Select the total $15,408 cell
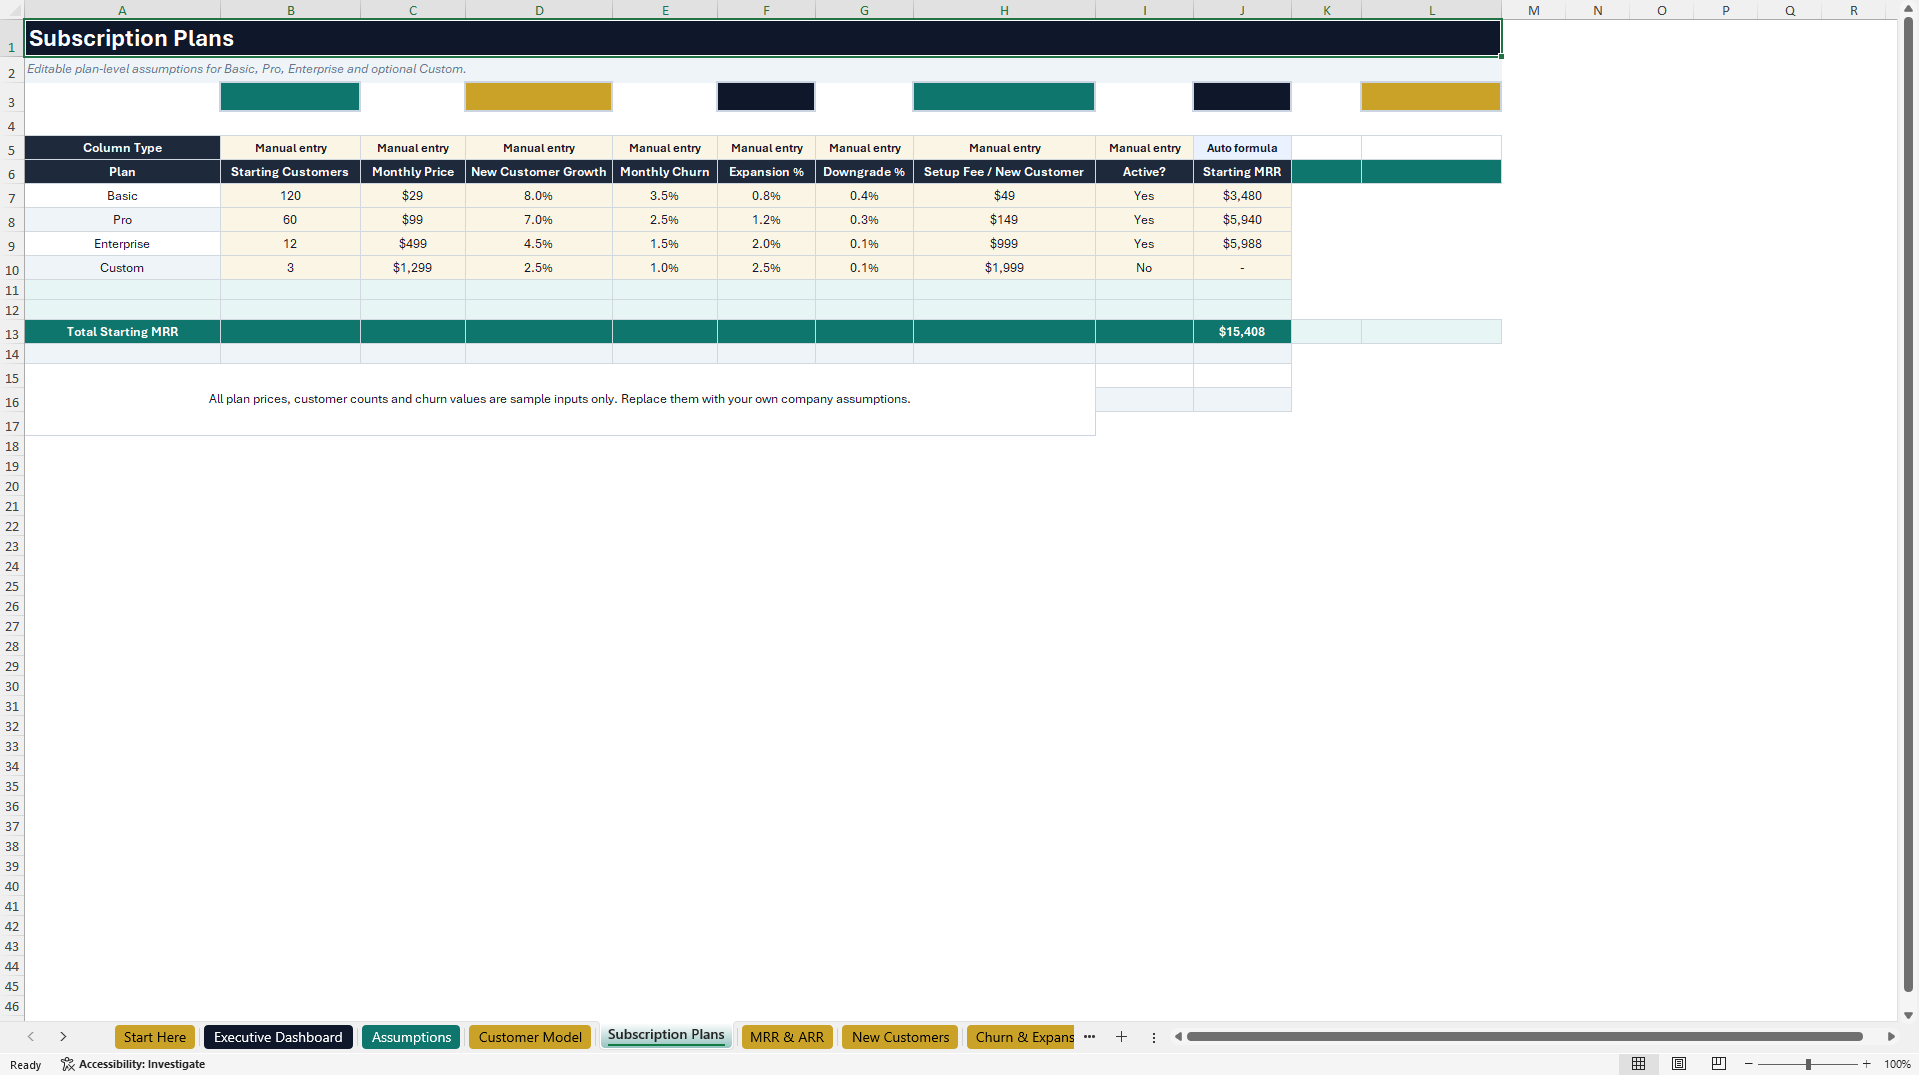The image size is (1919, 1075). [x=1242, y=332]
